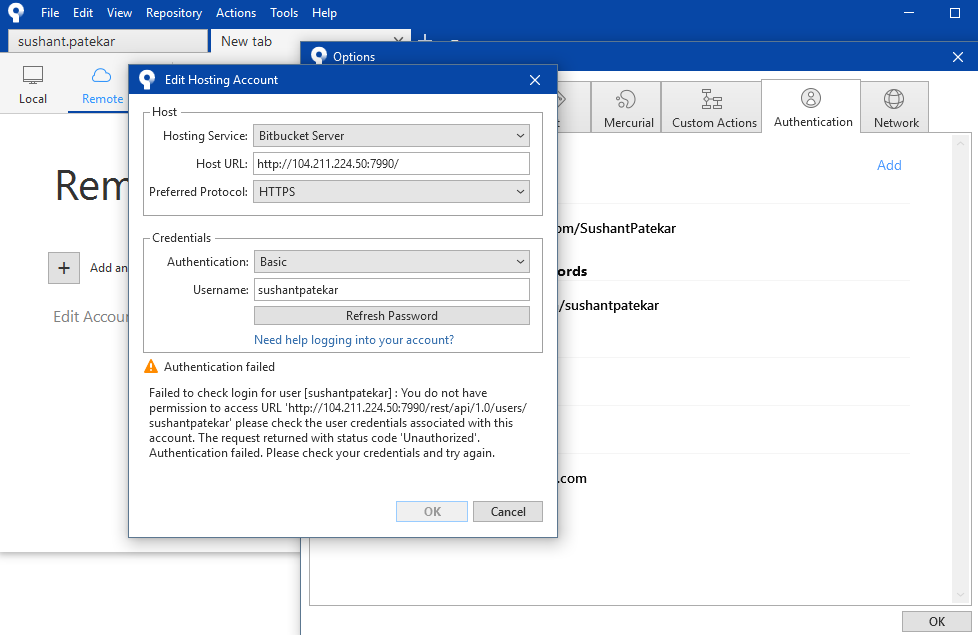Click OK in Edit Hosting Account dialog

432,511
